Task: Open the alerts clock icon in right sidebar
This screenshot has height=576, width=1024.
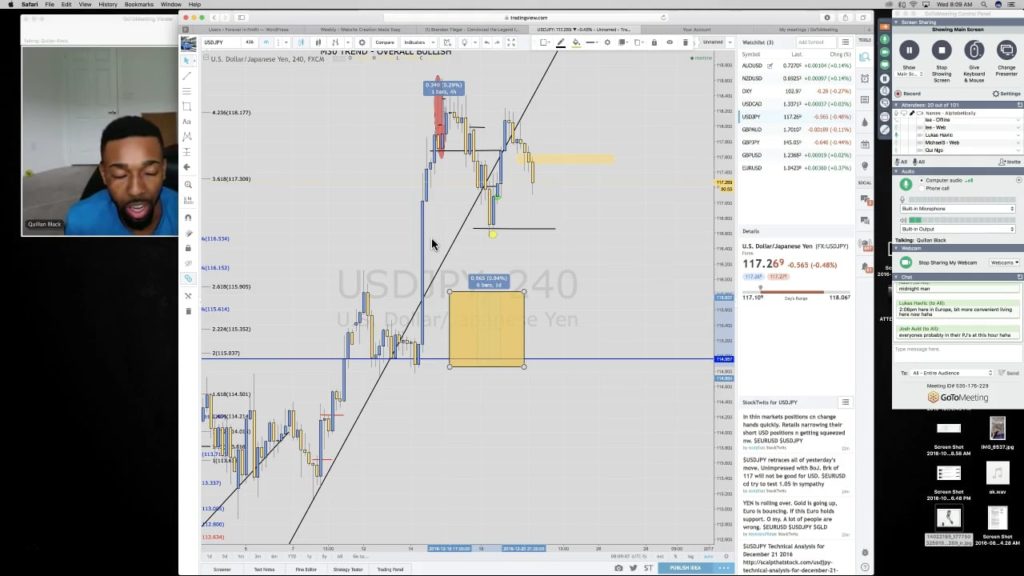Action: click(865, 78)
